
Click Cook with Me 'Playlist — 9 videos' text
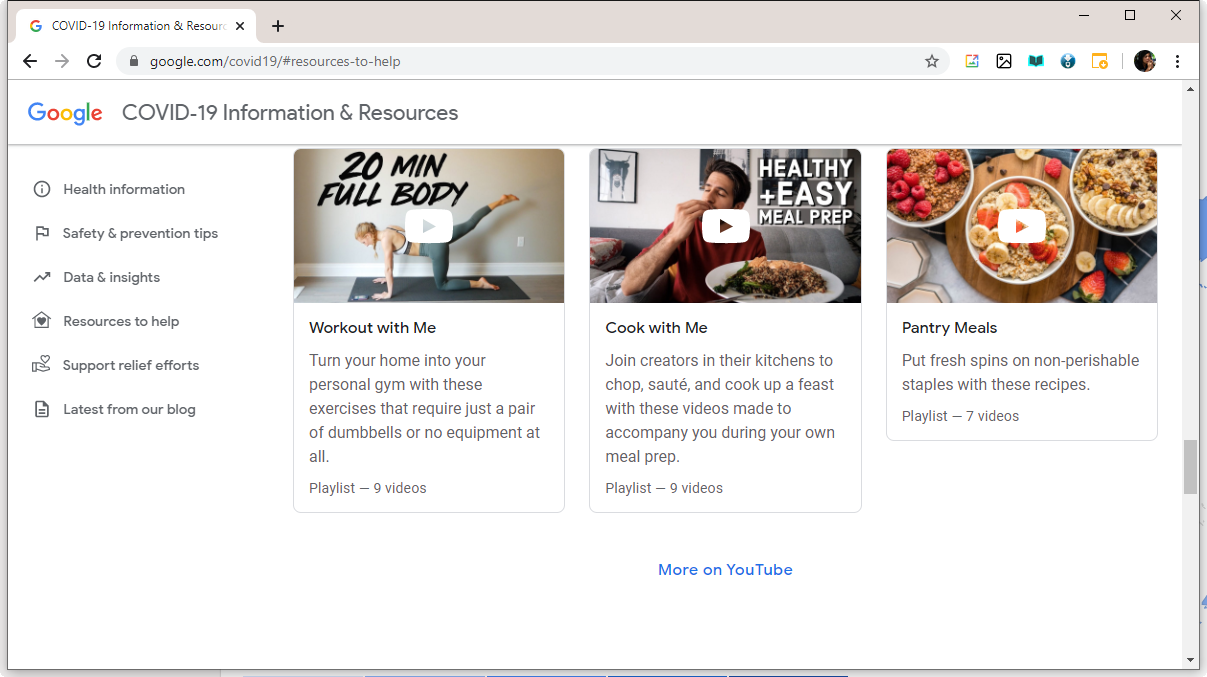[664, 488]
